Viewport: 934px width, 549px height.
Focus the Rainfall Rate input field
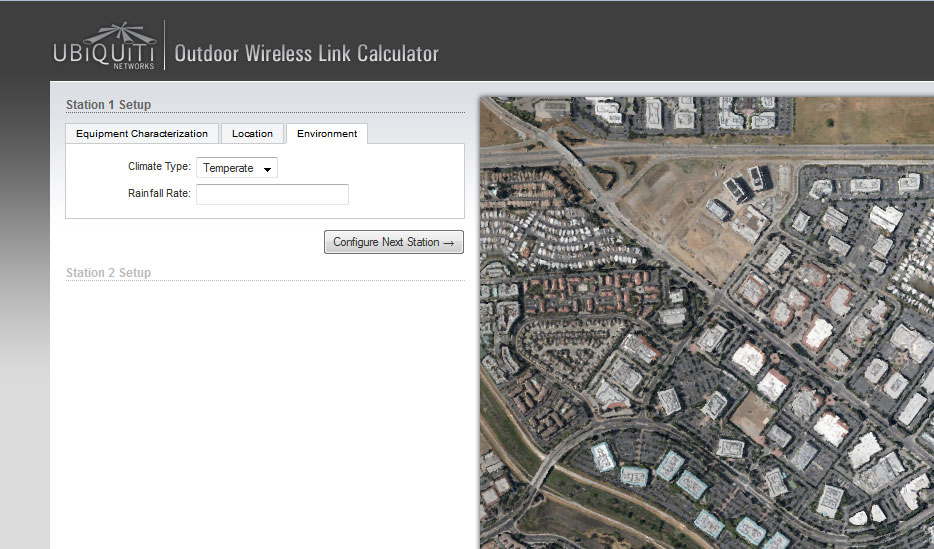272,194
